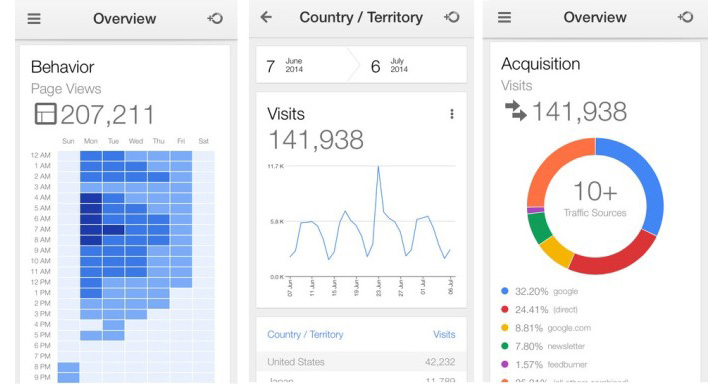Tap the Sunday 8 PM heatmap cell
The image size is (724, 385).
click(x=68, y=367)
